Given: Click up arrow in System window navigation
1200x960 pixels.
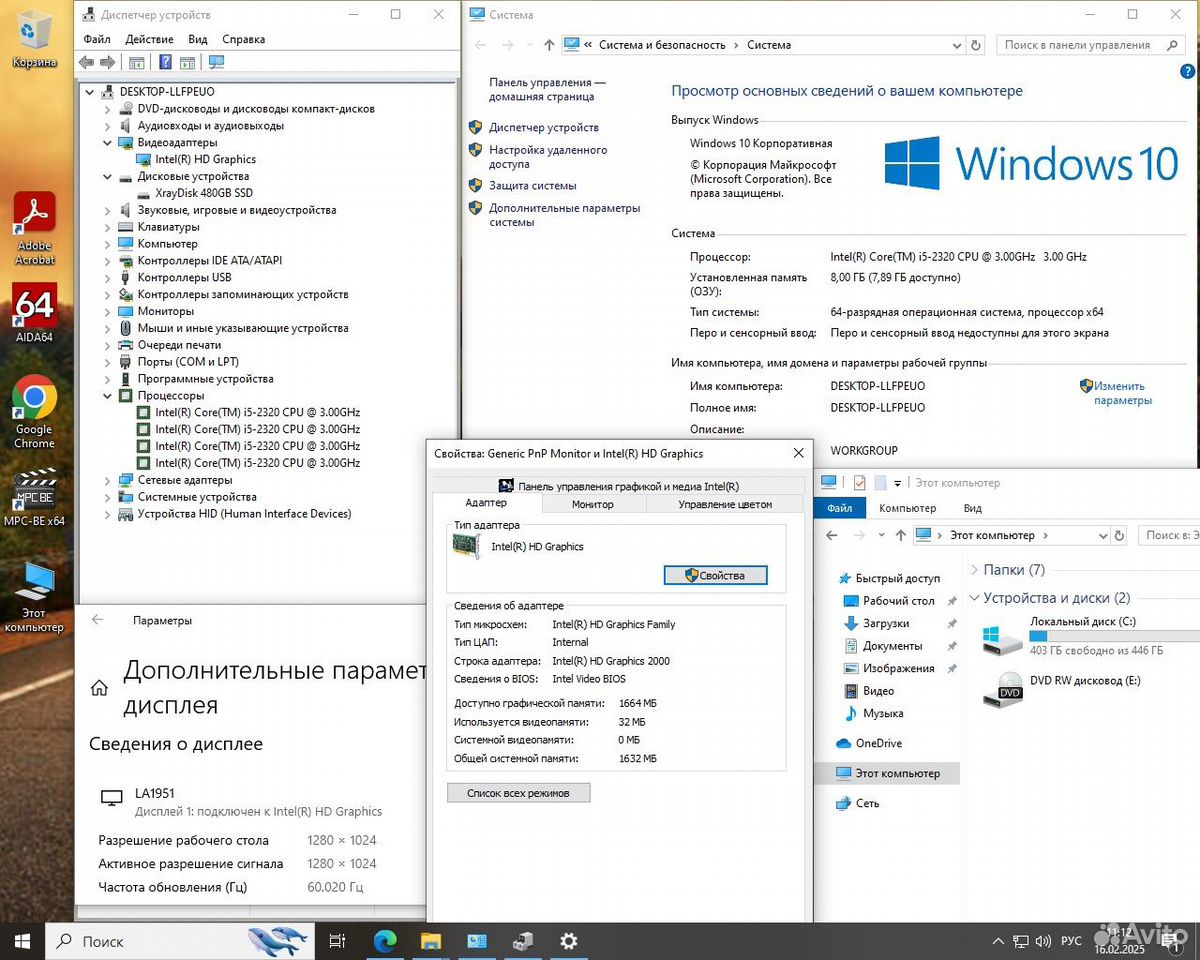Looking at the screenshot, I should click(x=549, y=45).
